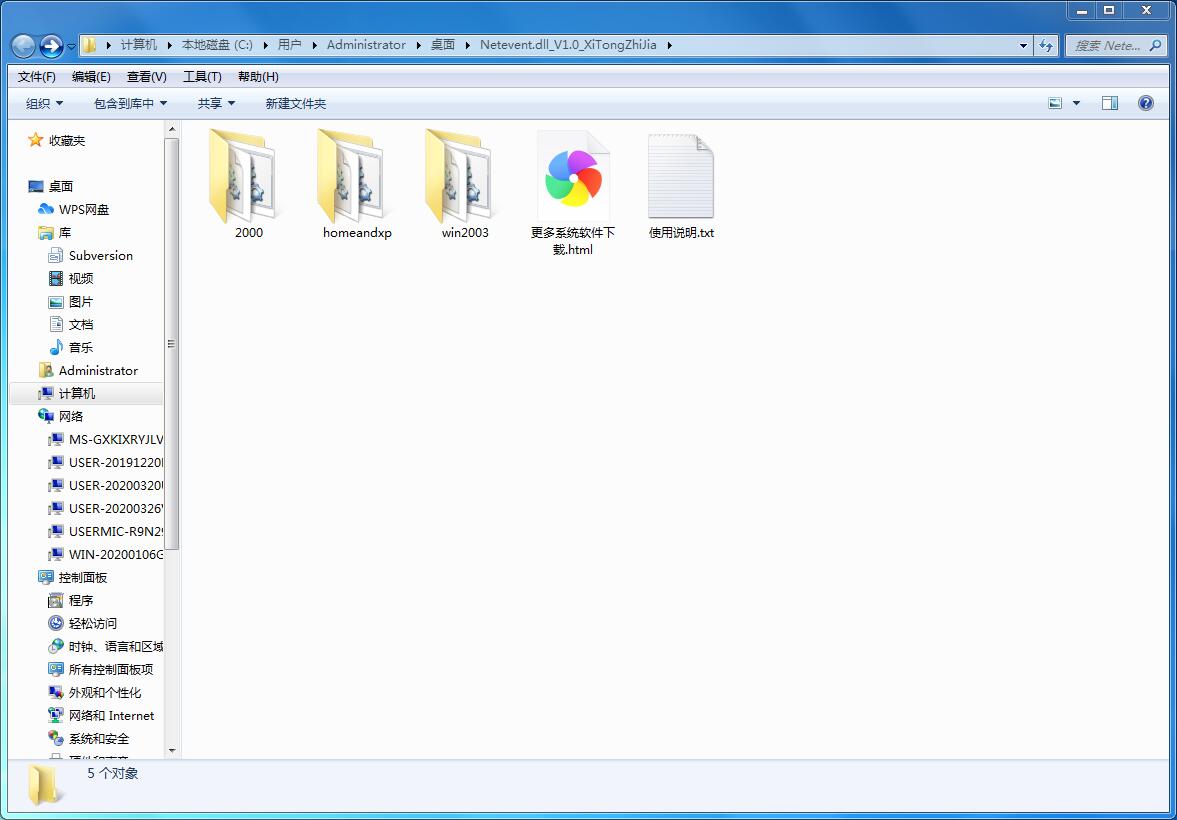
Task: Open the 文件(F) menu
Action: click(x=37, y=77)
